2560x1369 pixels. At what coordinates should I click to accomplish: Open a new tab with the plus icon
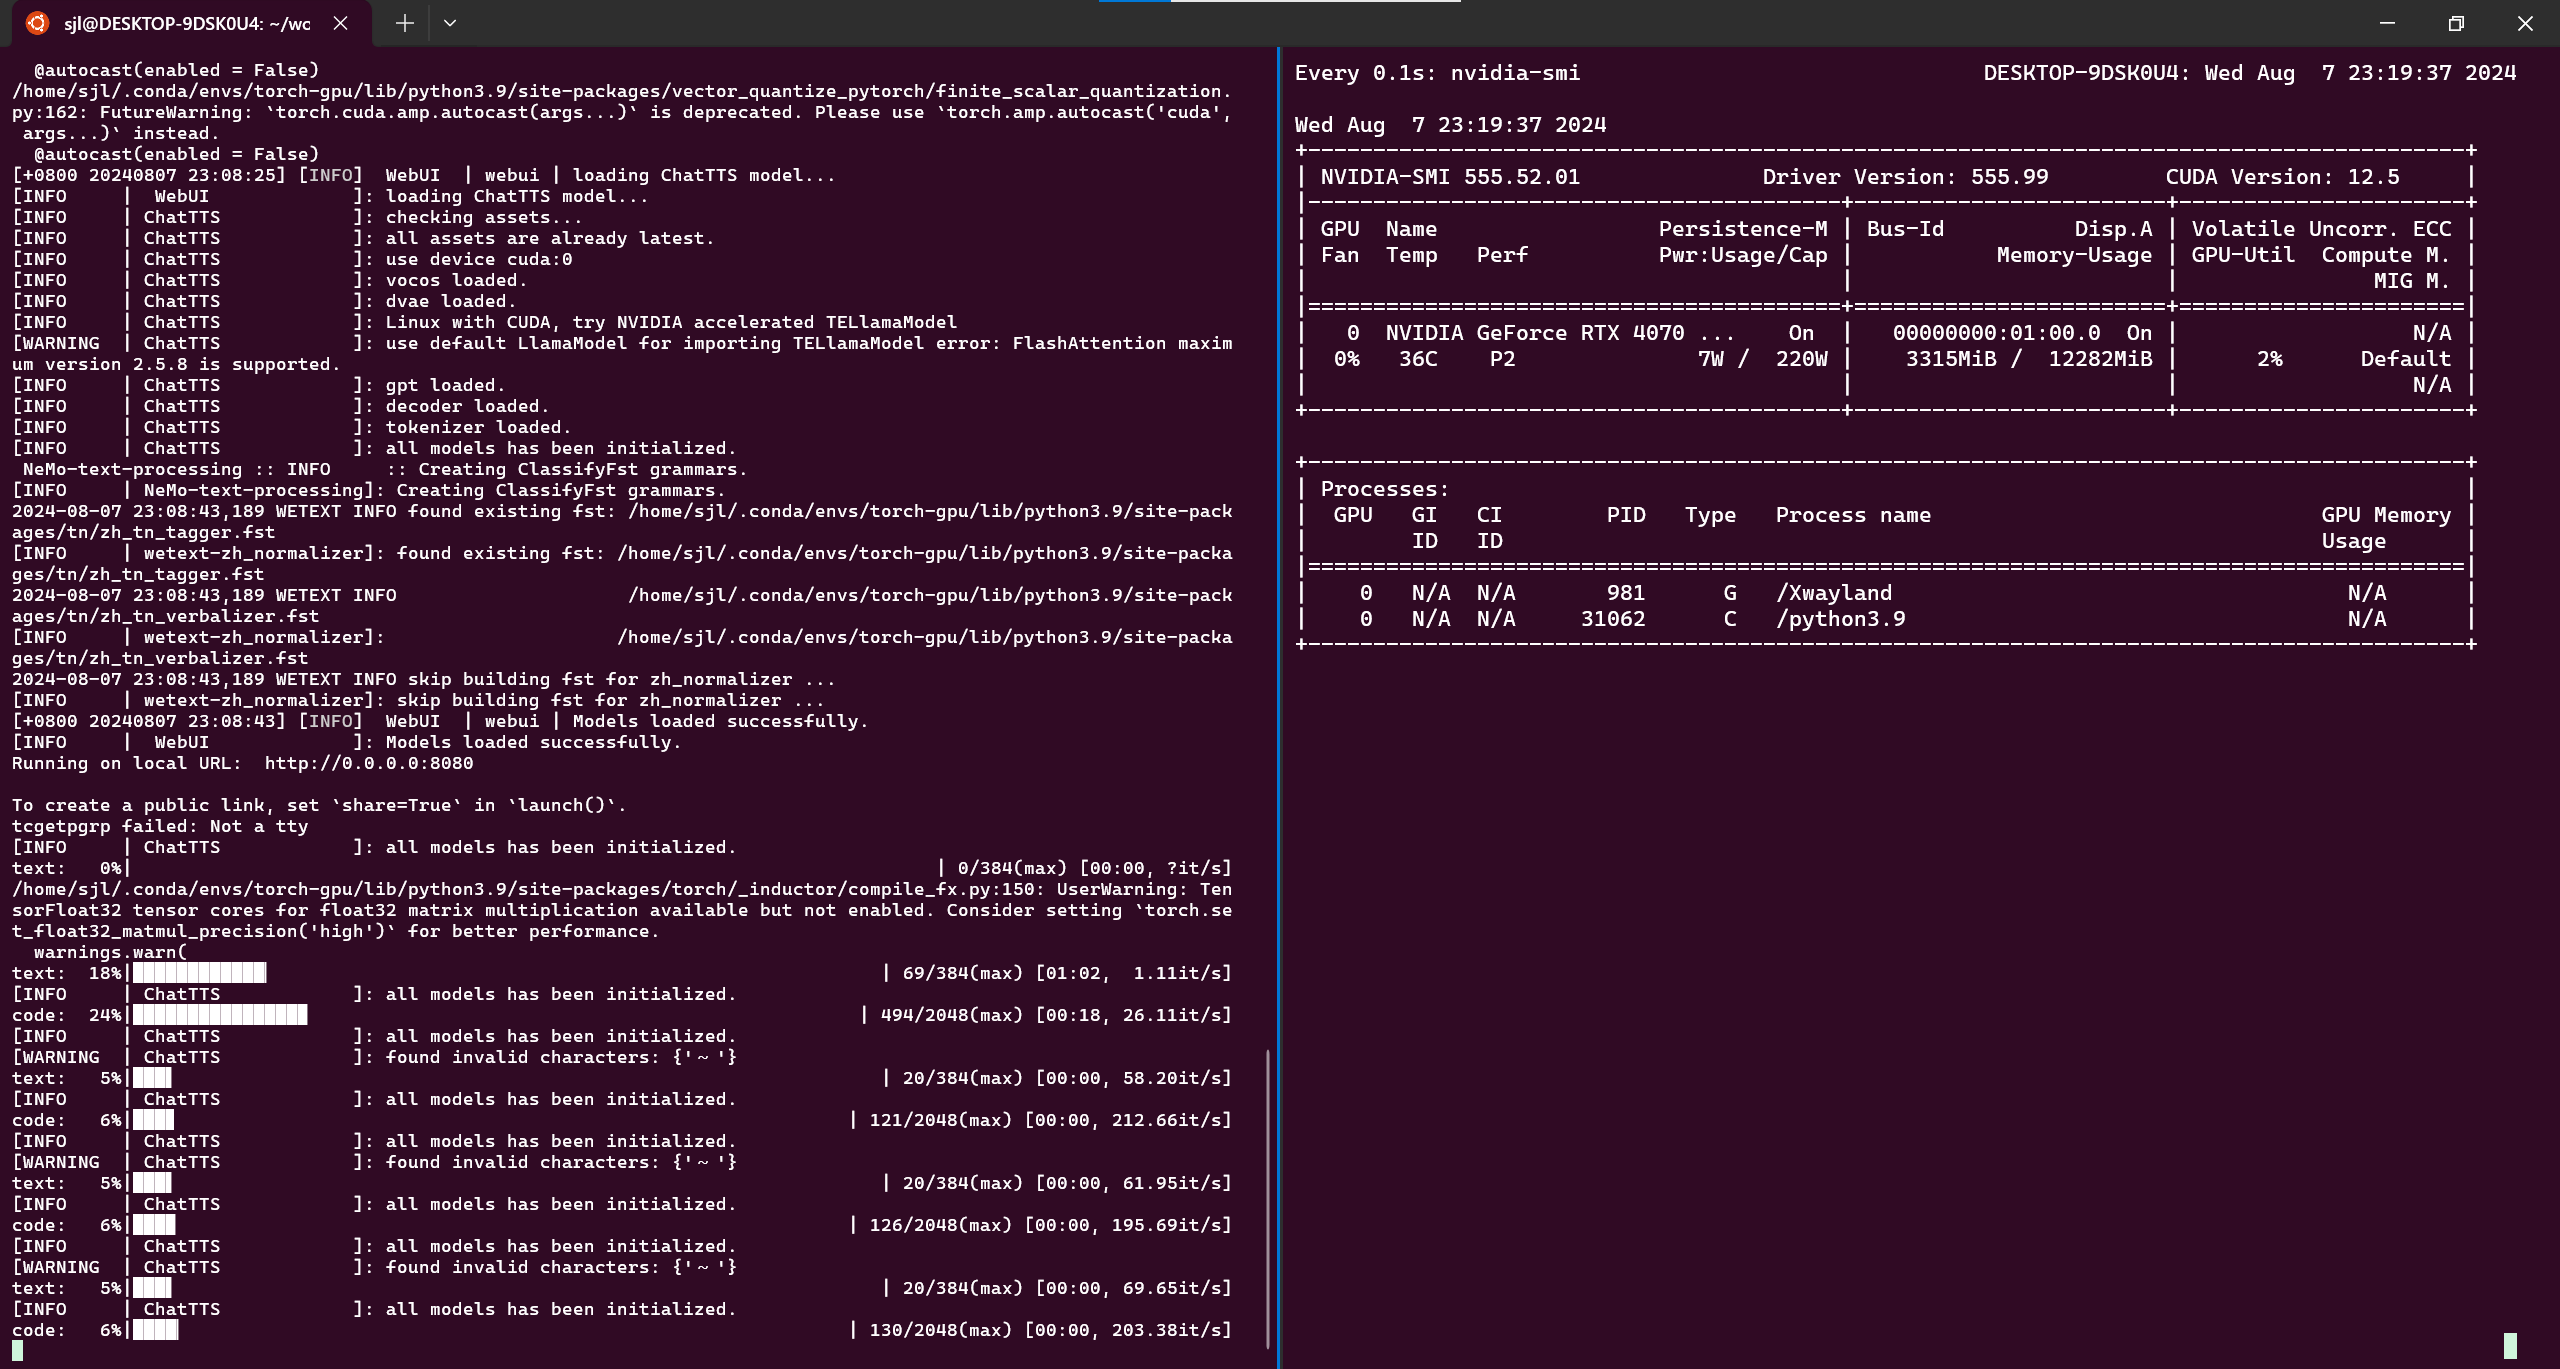(x=404, y=23)
